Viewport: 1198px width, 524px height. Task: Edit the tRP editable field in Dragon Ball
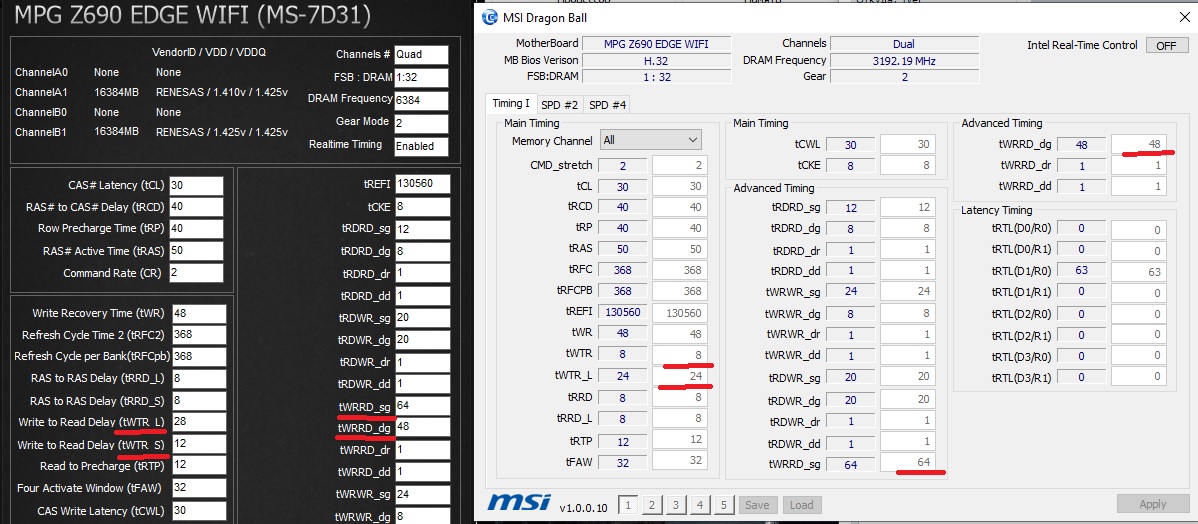[680, 228]
